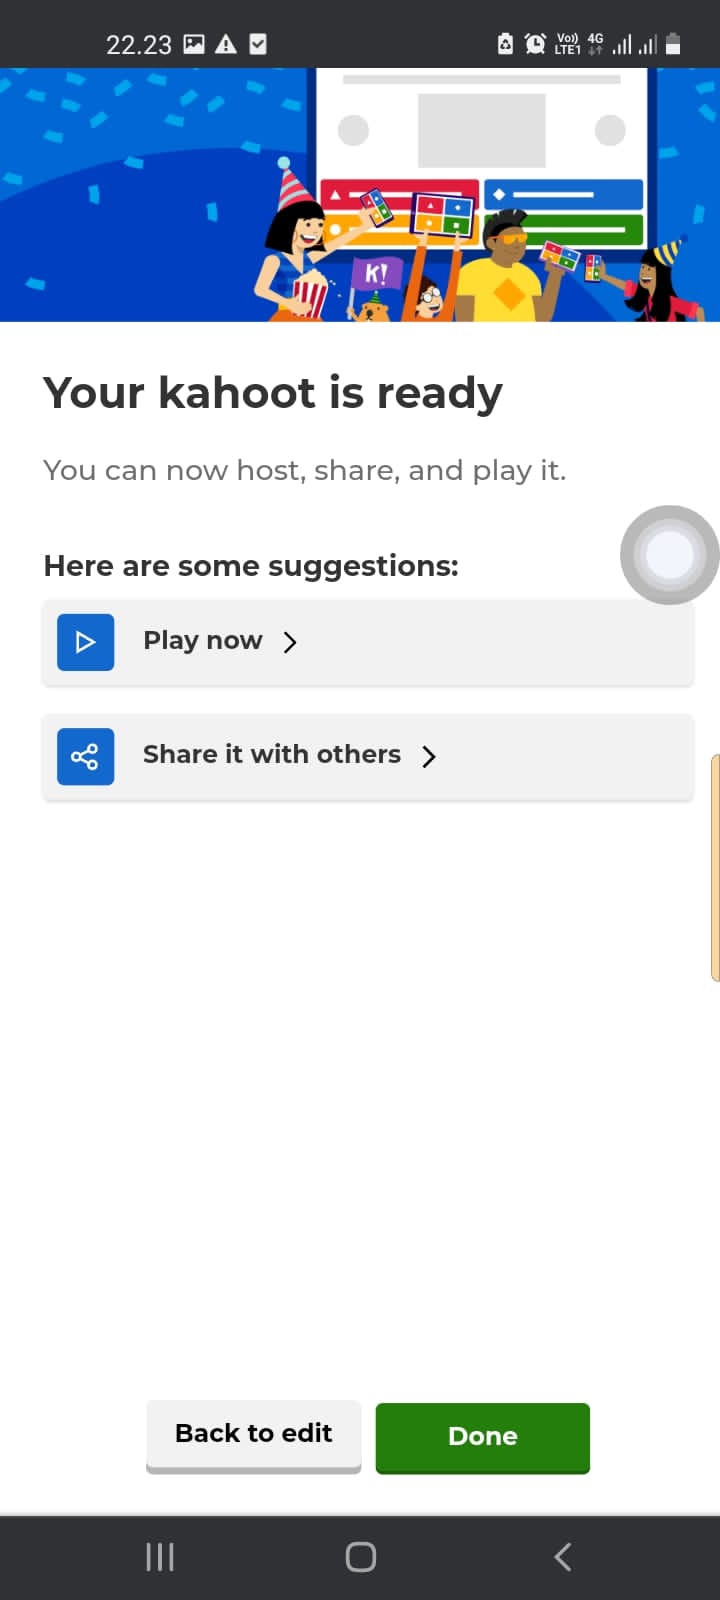
Task: Tap the blue play triangle icon
Action: coord(85,642)
